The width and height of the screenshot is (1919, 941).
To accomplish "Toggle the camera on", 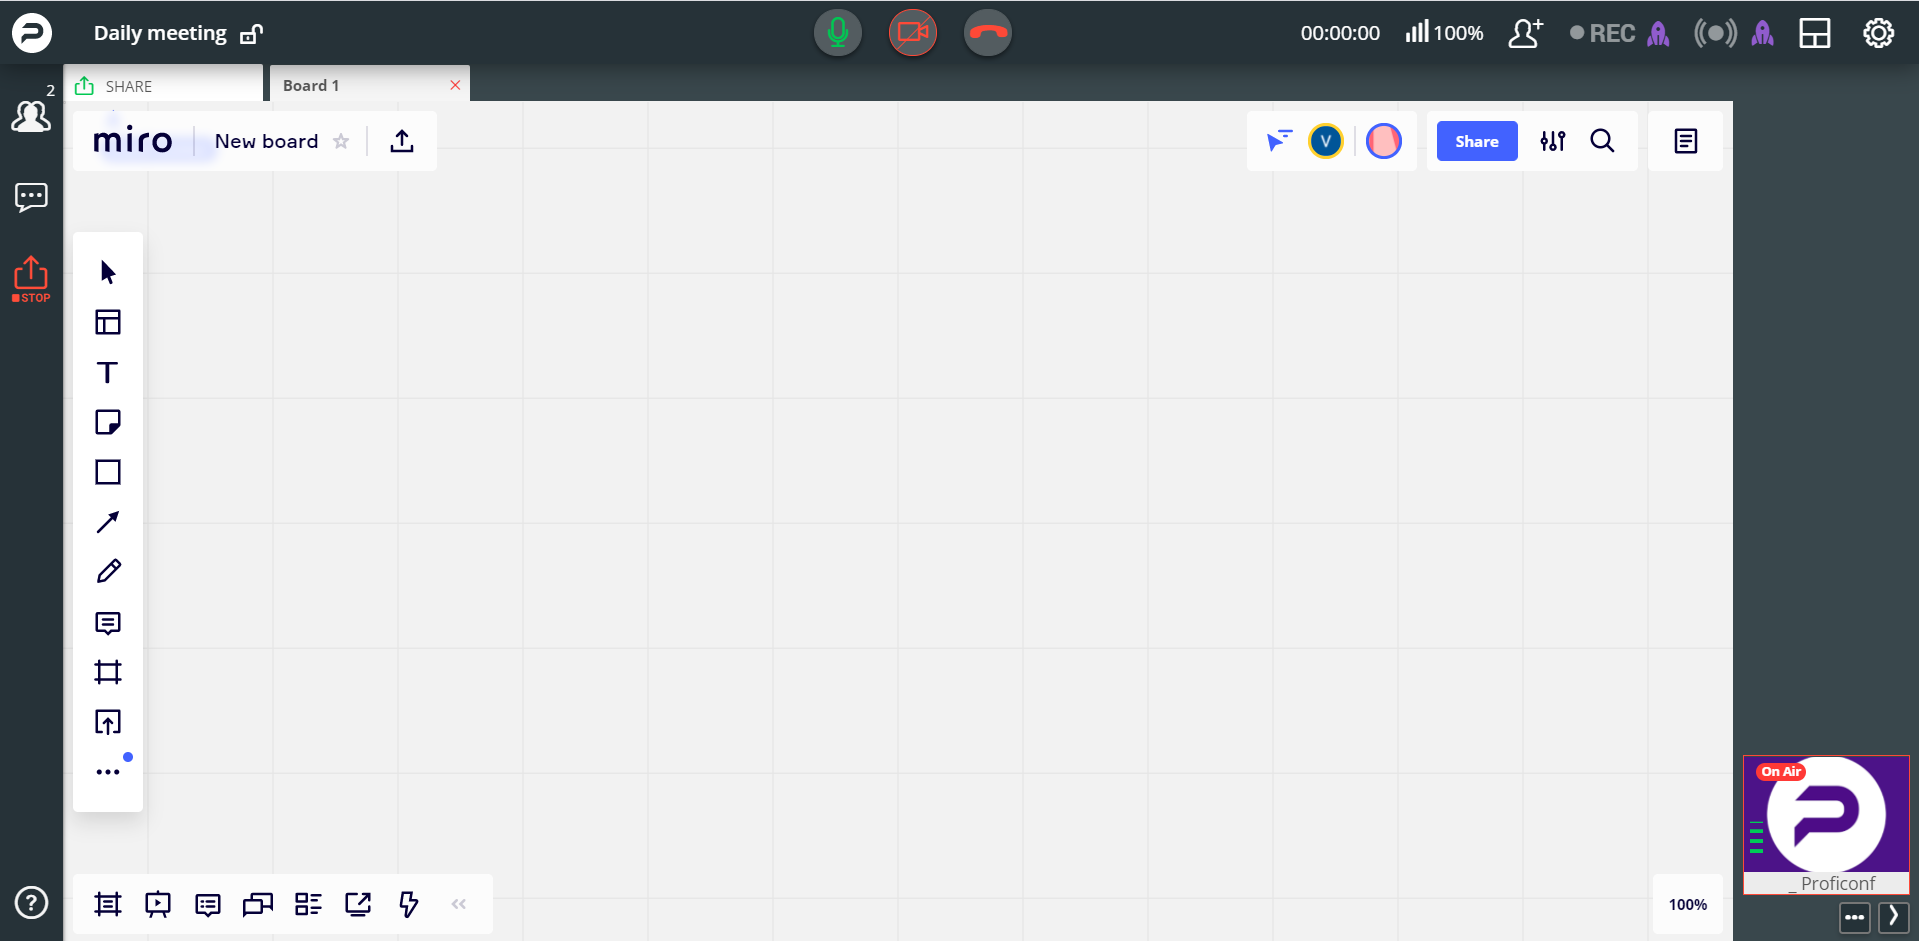I will pos(913,33).
